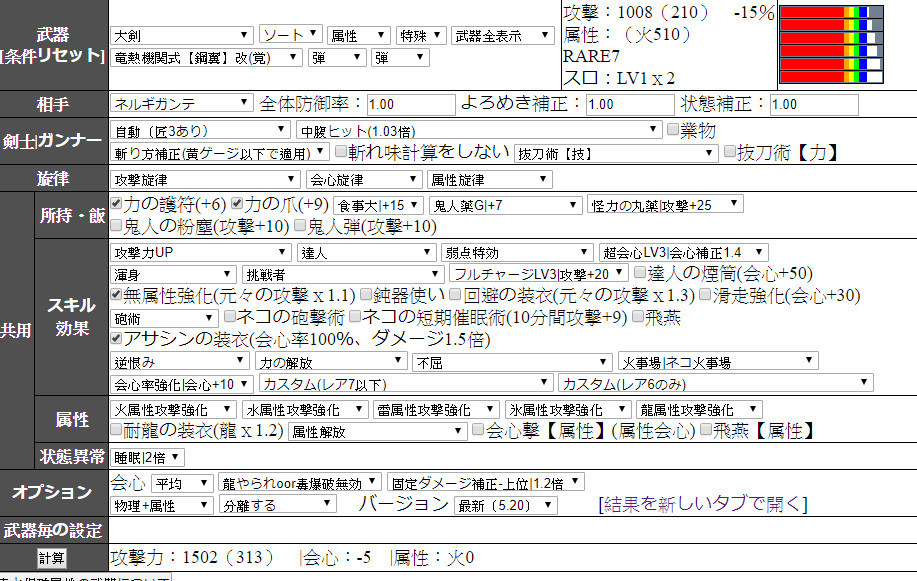Image resolution: width=917 pixels, height=581 pixels.
Task: Check 滑走強化(会心+30) checkbox
Action: (x=705, y=294)
